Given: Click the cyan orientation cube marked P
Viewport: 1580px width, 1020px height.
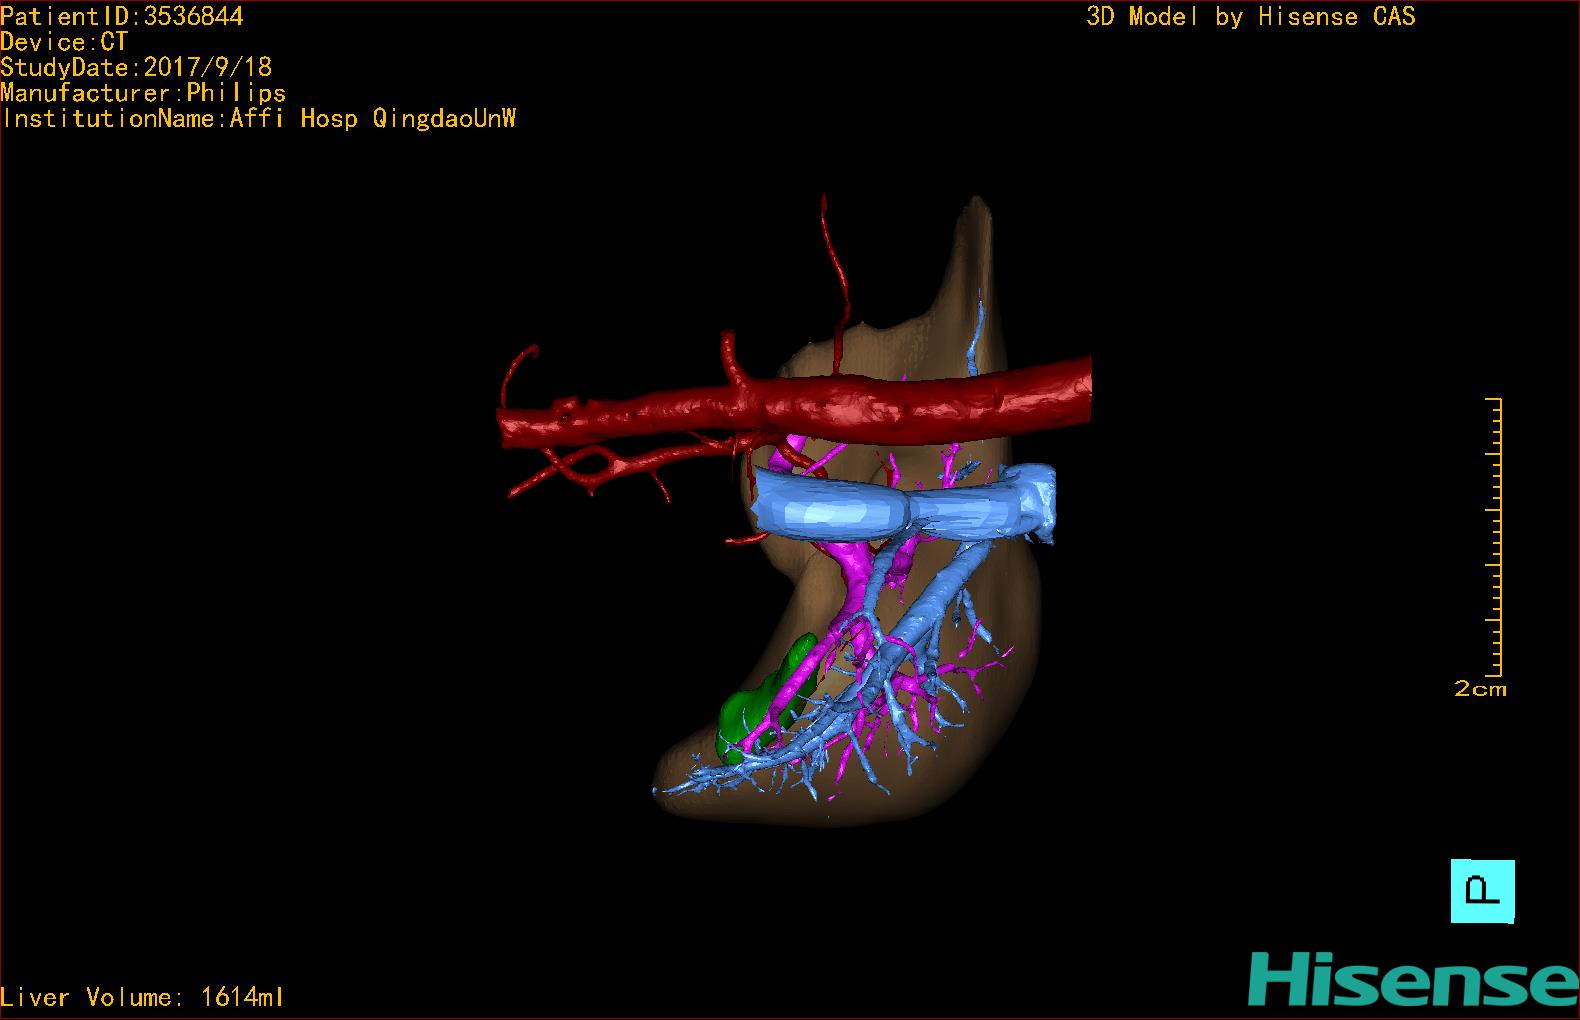Looking at the screenshot, I should coord(1482,891).
